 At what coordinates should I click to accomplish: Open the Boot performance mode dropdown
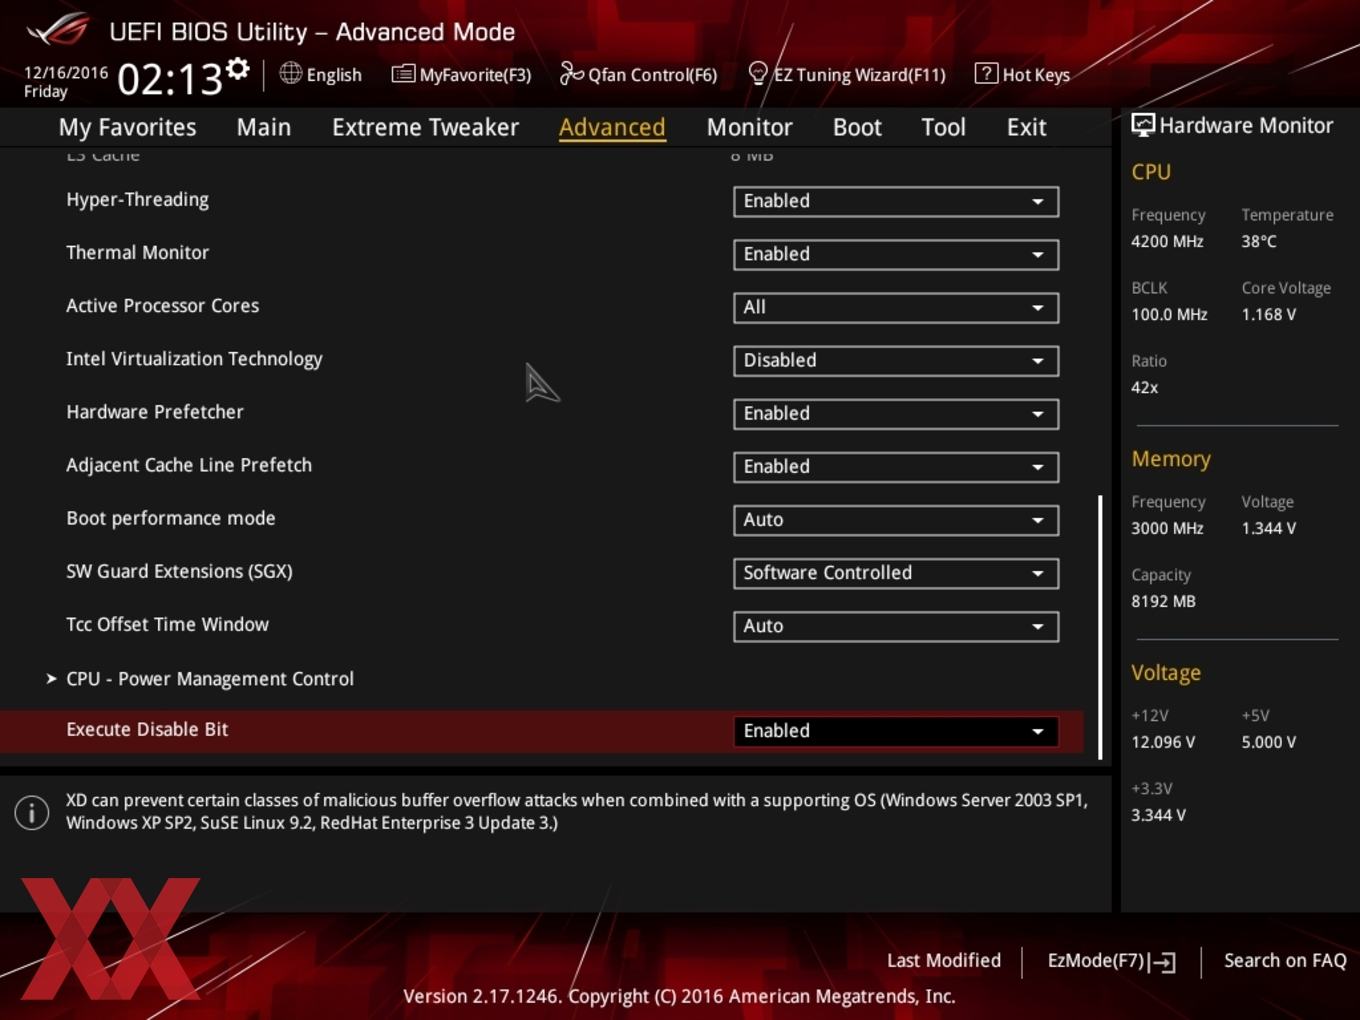point(896,519)
